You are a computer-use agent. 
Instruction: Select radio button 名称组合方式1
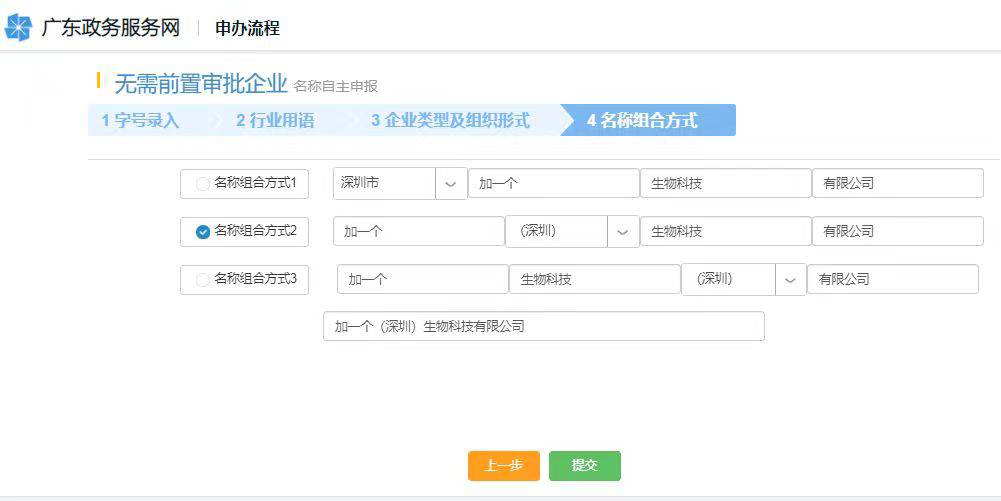pos(203,184)
